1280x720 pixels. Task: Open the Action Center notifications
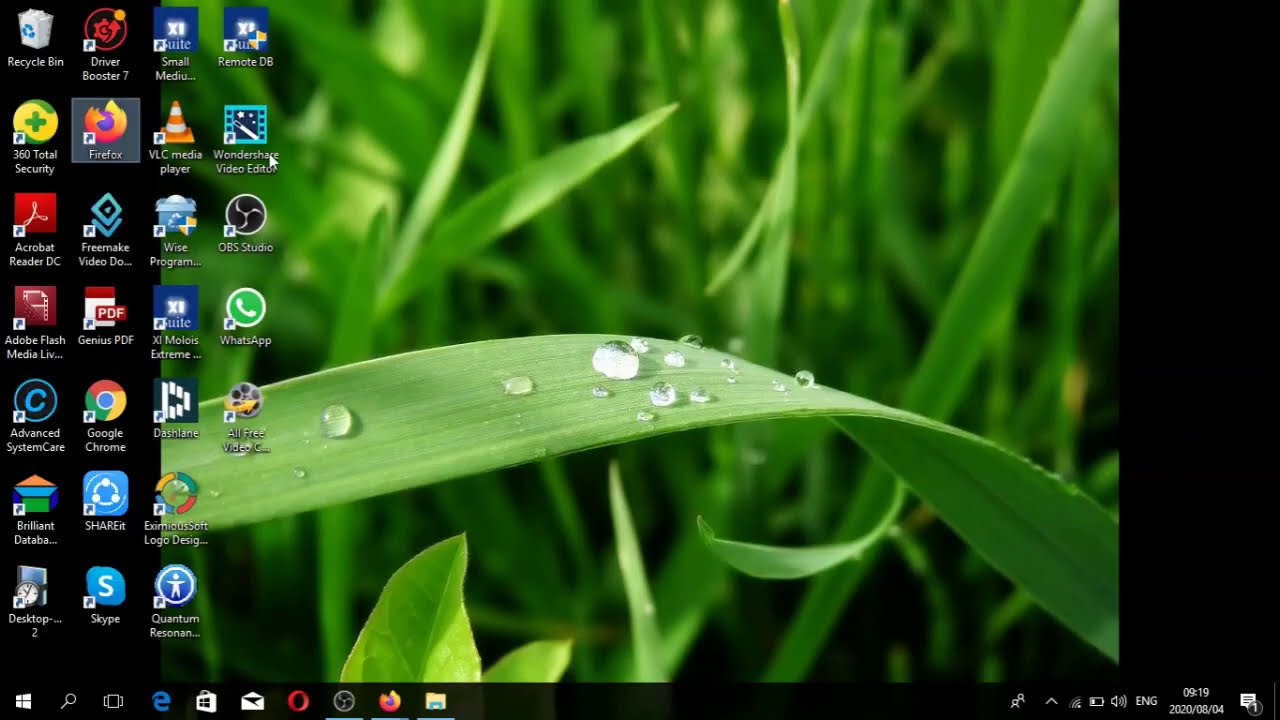[x=1249, y=701]
